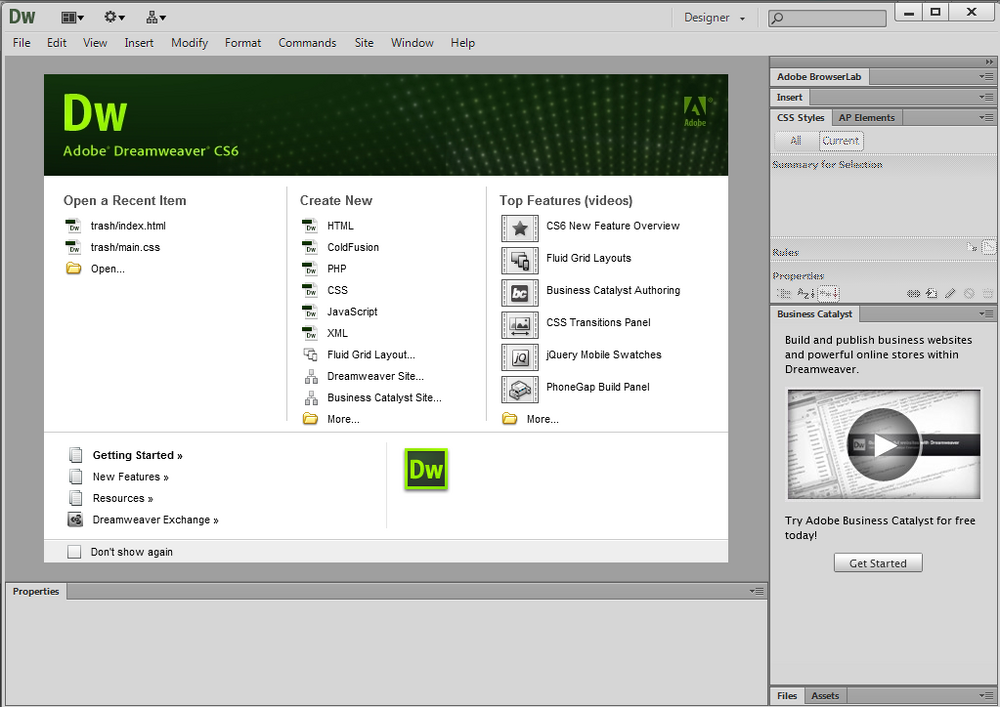Open the Adobe BrowserLab panel options menu
The image size is (1000, 707).
pyautogui.click(x=986, y=77)
